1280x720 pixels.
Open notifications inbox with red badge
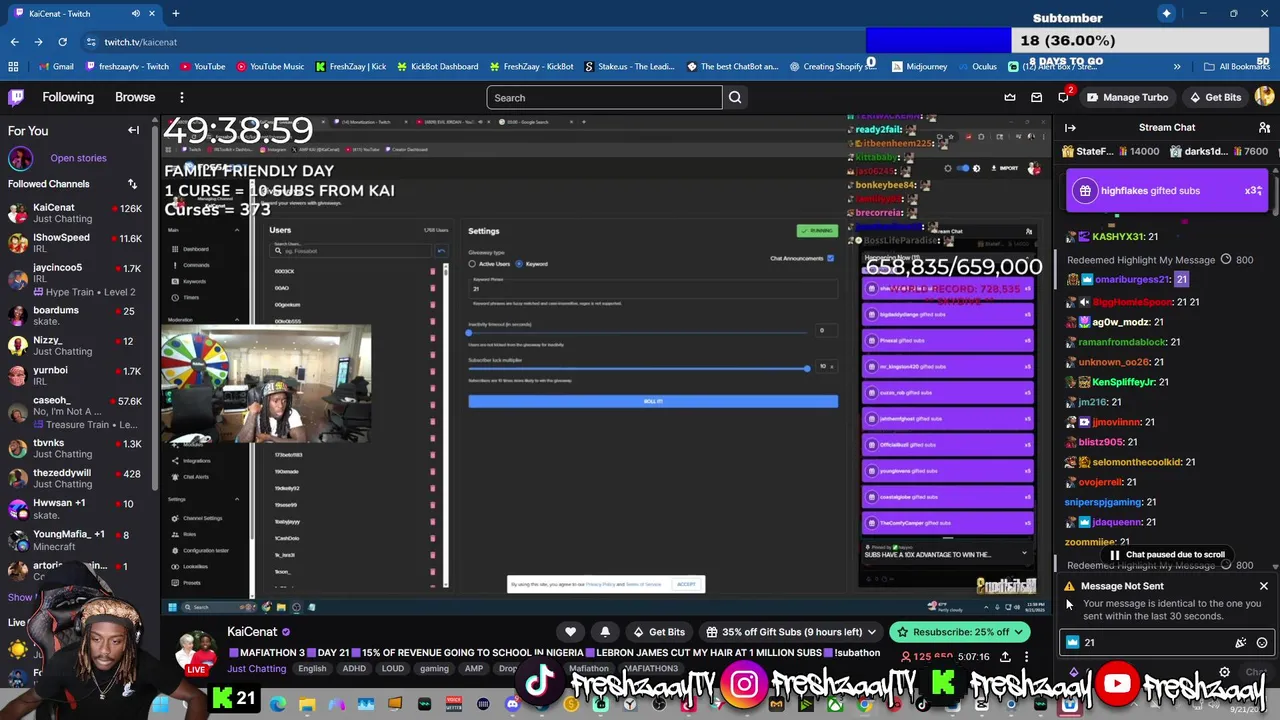click(1064, 97)
